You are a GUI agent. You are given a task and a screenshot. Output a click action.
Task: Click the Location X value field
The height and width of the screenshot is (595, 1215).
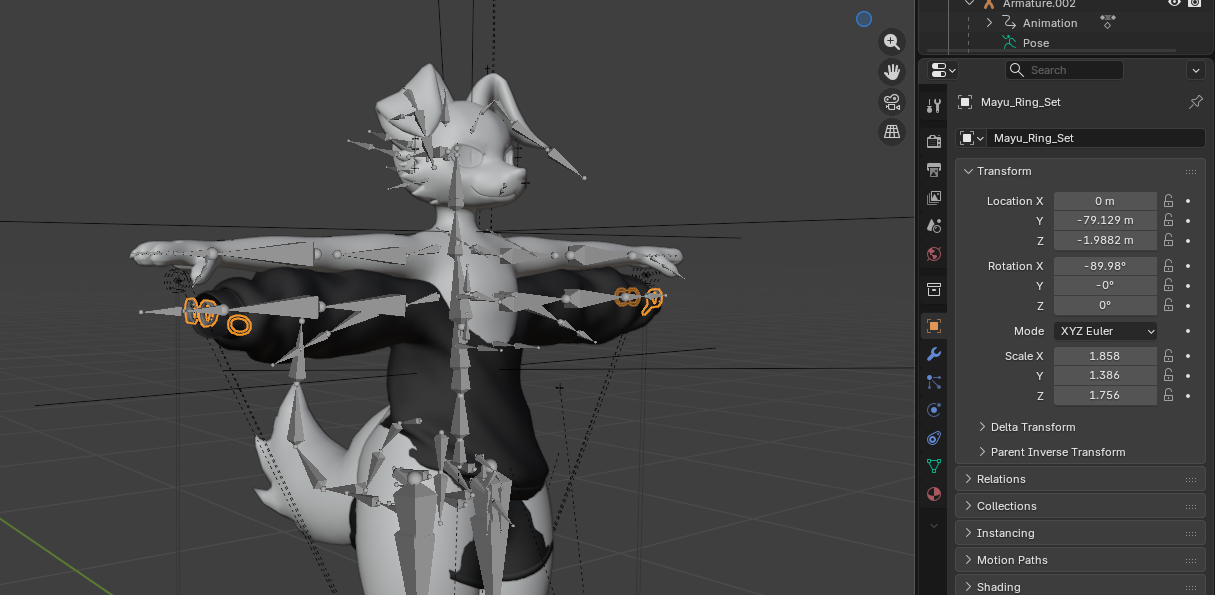point(1105,201)
